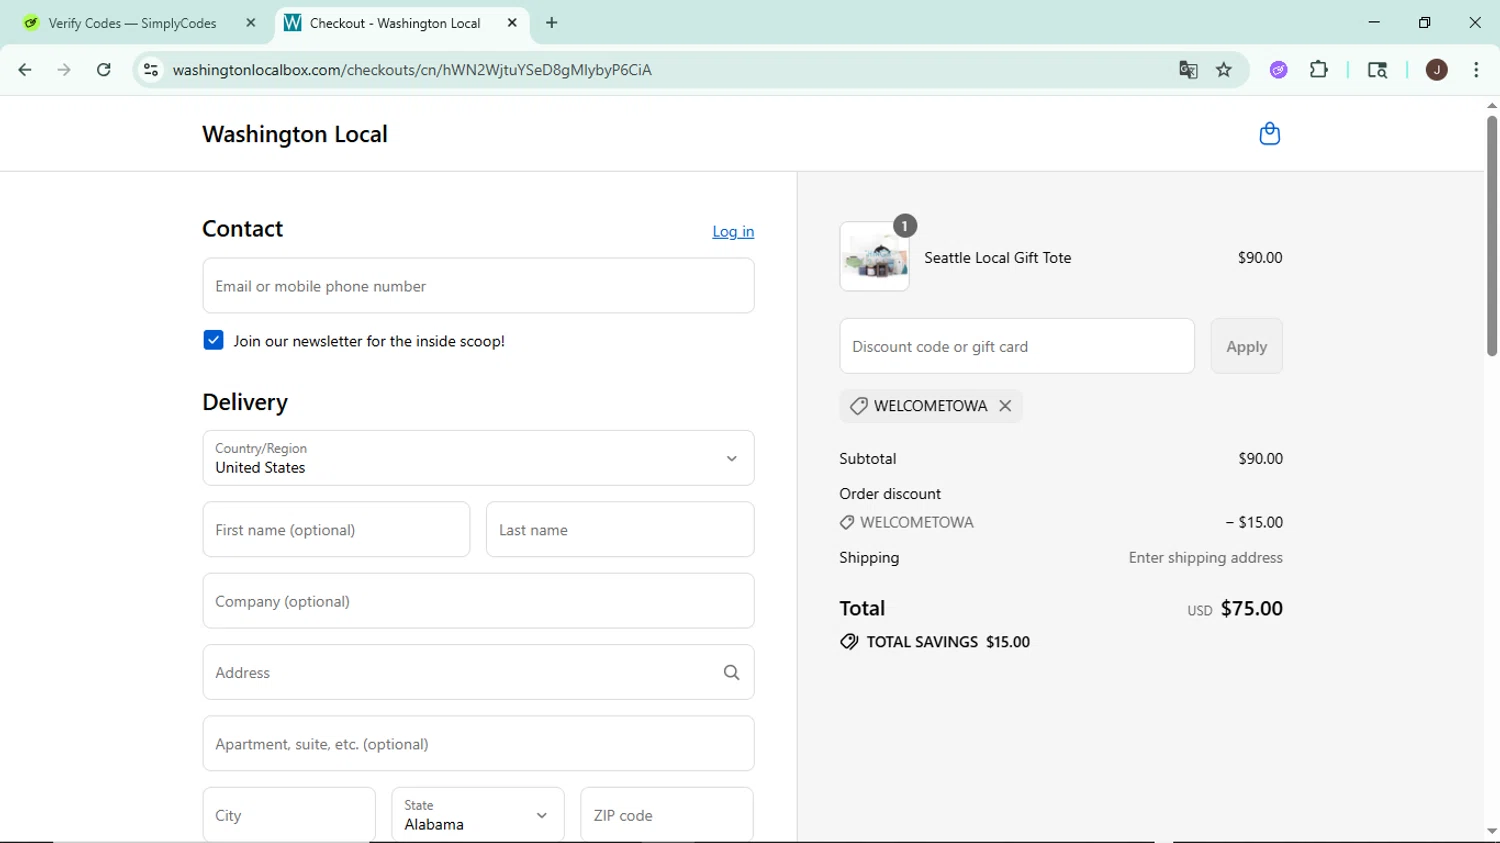Viewport: 1500px width, 843px height.
Task: Open the shopping bag cart icon
Action: tap(1269, 134)
